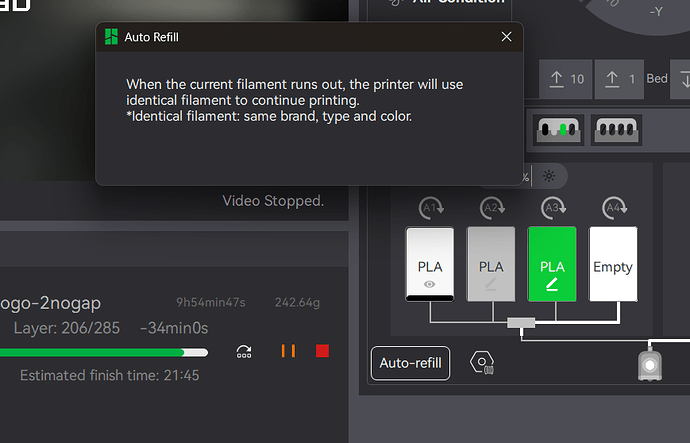Click the '-34min0s' remaining time
Screen dimensions: 690x443
(x=174, y=328)
